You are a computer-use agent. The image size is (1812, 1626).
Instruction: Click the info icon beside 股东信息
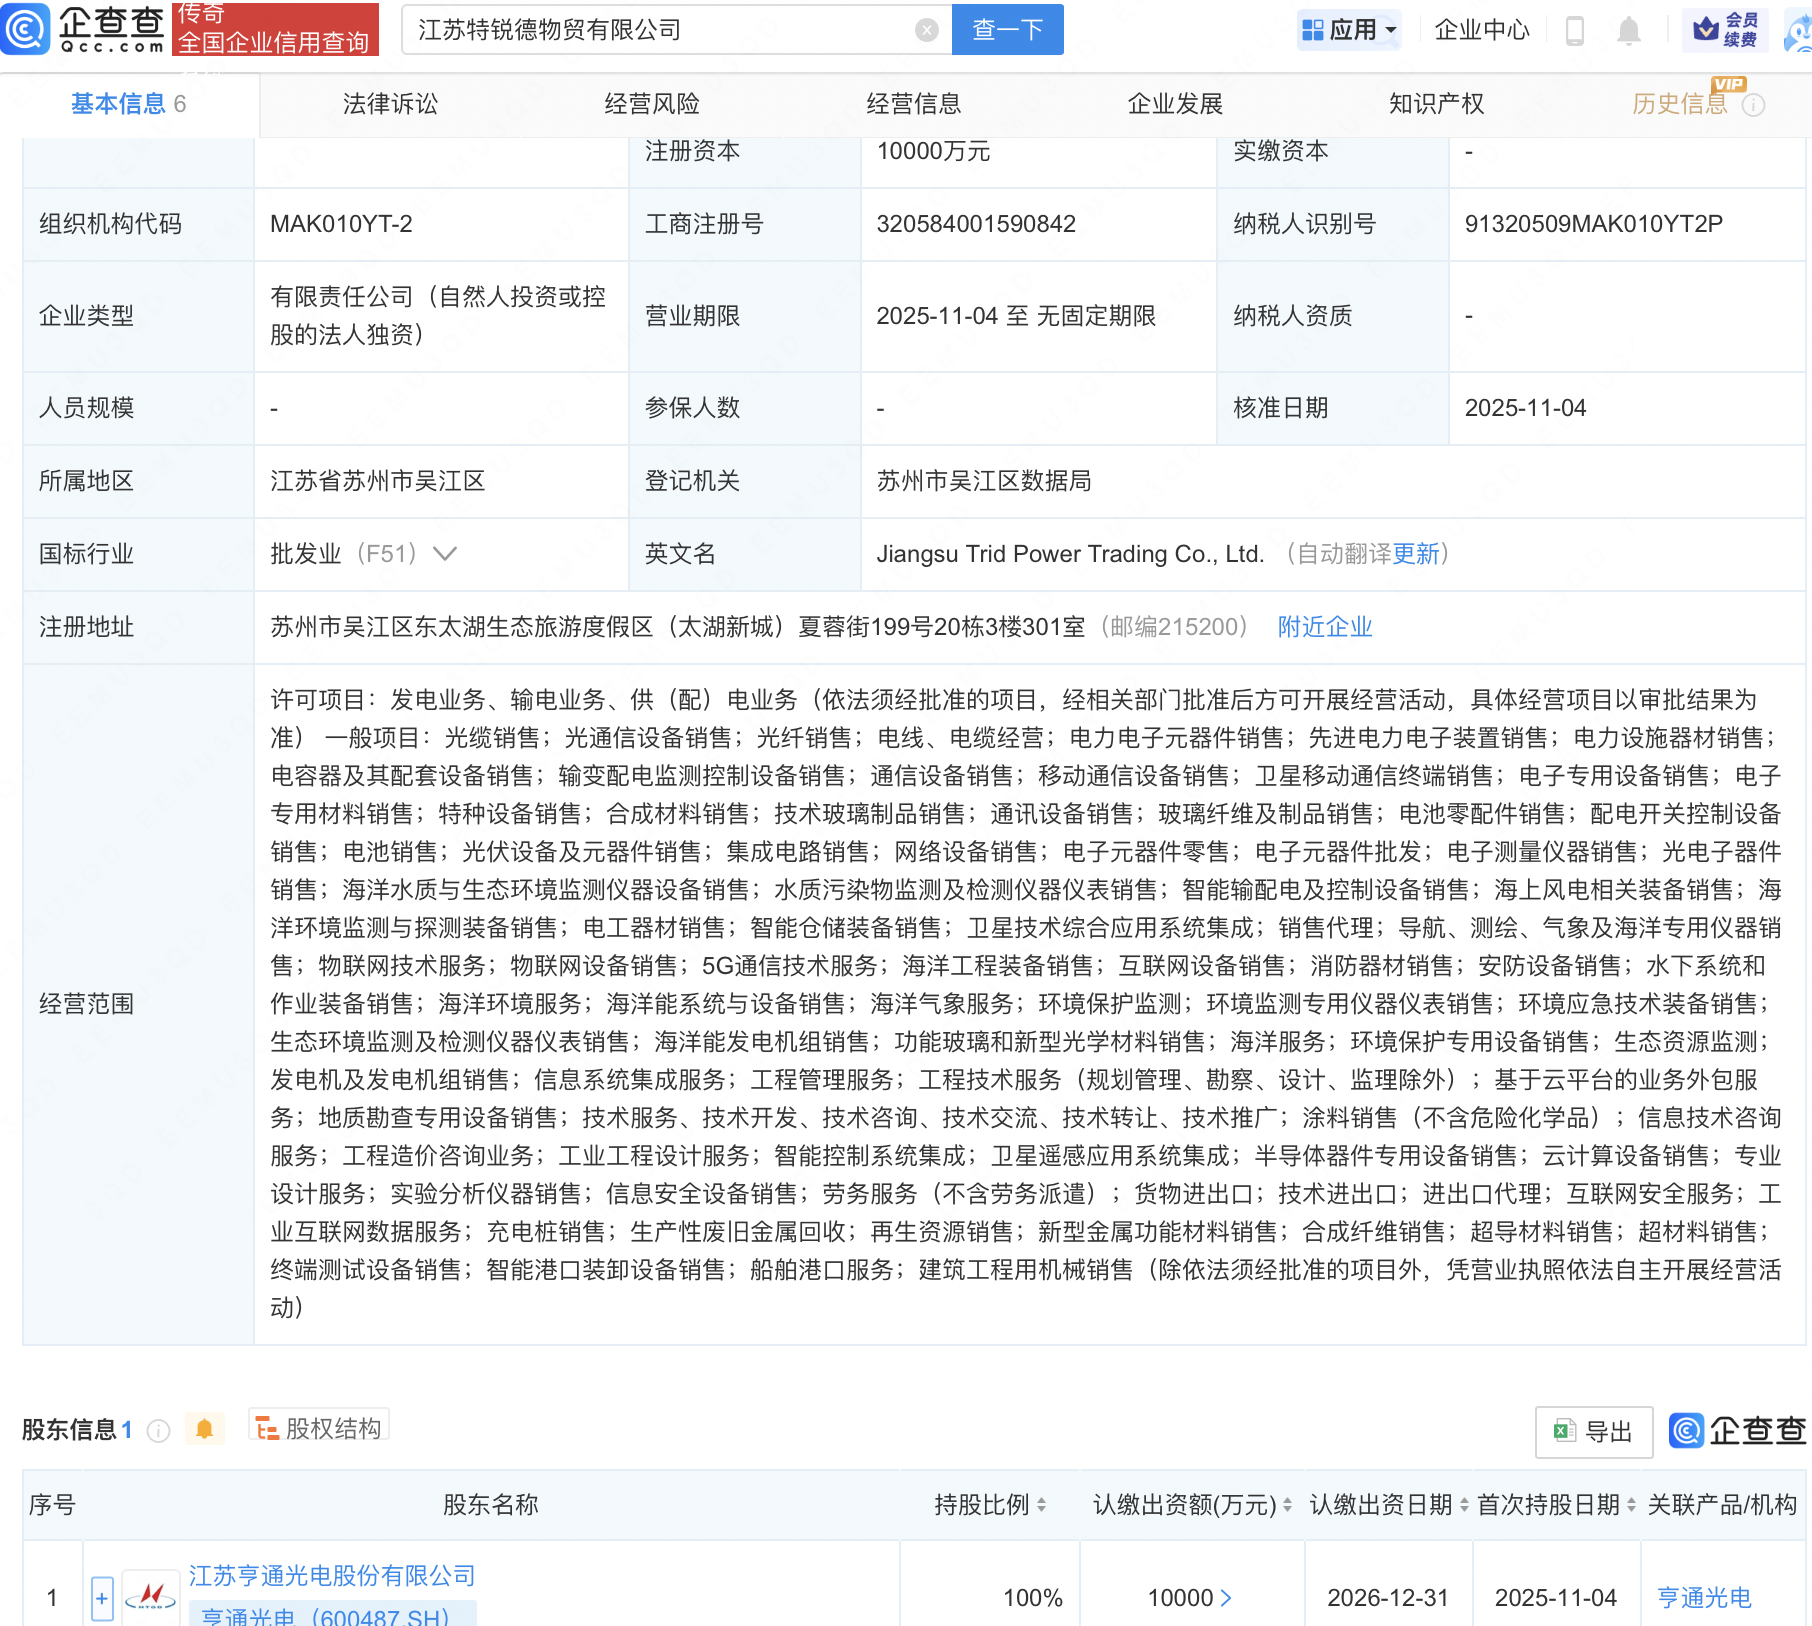(x=158, y=1431)
